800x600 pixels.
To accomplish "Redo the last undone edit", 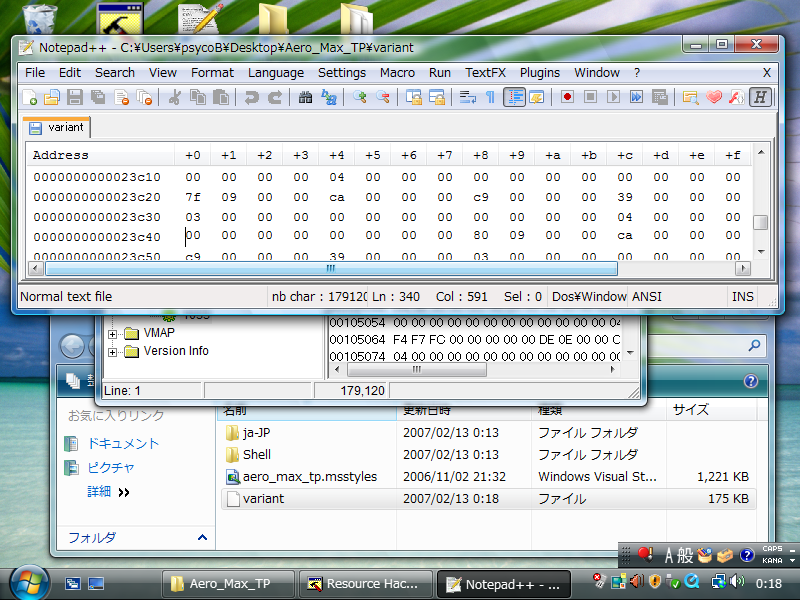I will click(x=274, y=97).
